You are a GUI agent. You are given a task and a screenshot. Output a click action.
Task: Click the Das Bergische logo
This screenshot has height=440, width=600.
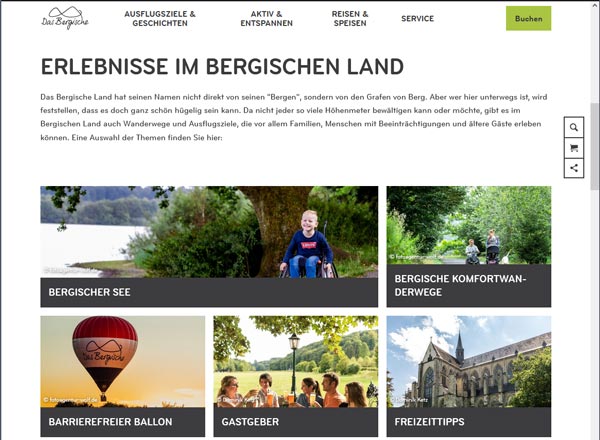(x=65, y=18)
